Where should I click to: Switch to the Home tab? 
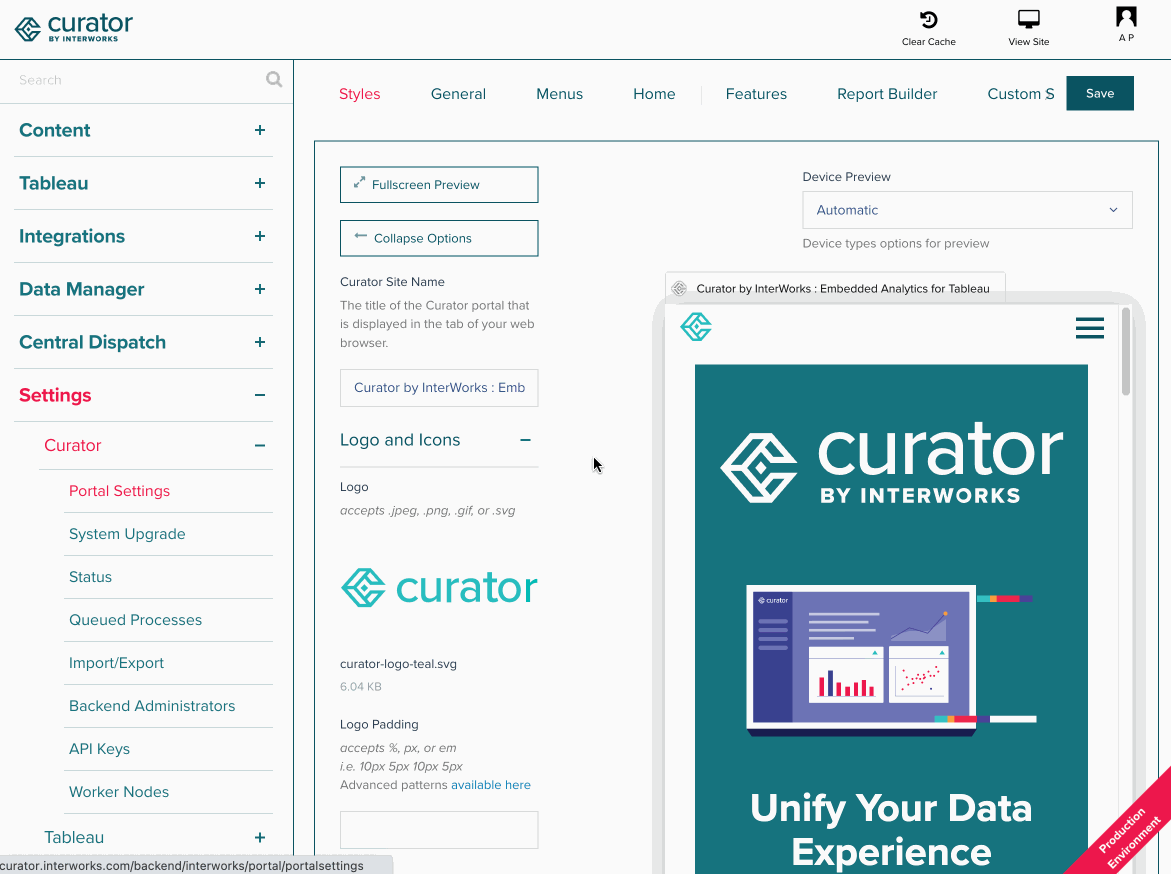coord(654,94)
